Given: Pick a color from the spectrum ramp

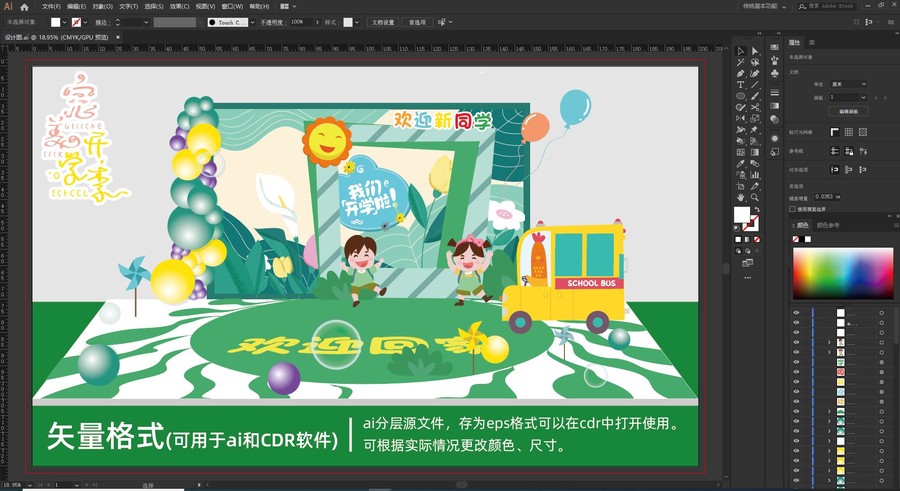Looking at the screenshot, I should (843, 273).
